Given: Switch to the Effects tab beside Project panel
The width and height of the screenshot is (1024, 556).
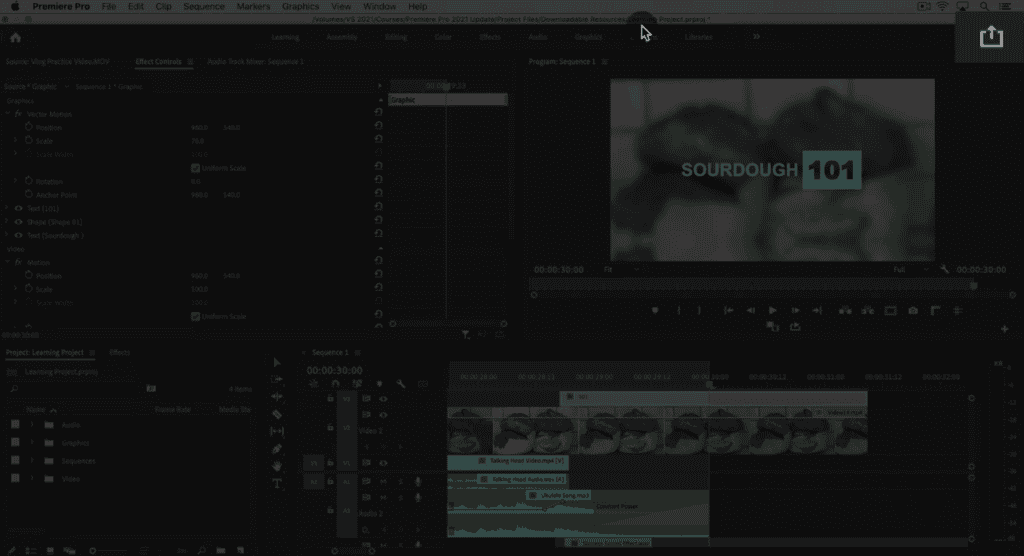Looking at the screenshot, I should tap(119, 352).
